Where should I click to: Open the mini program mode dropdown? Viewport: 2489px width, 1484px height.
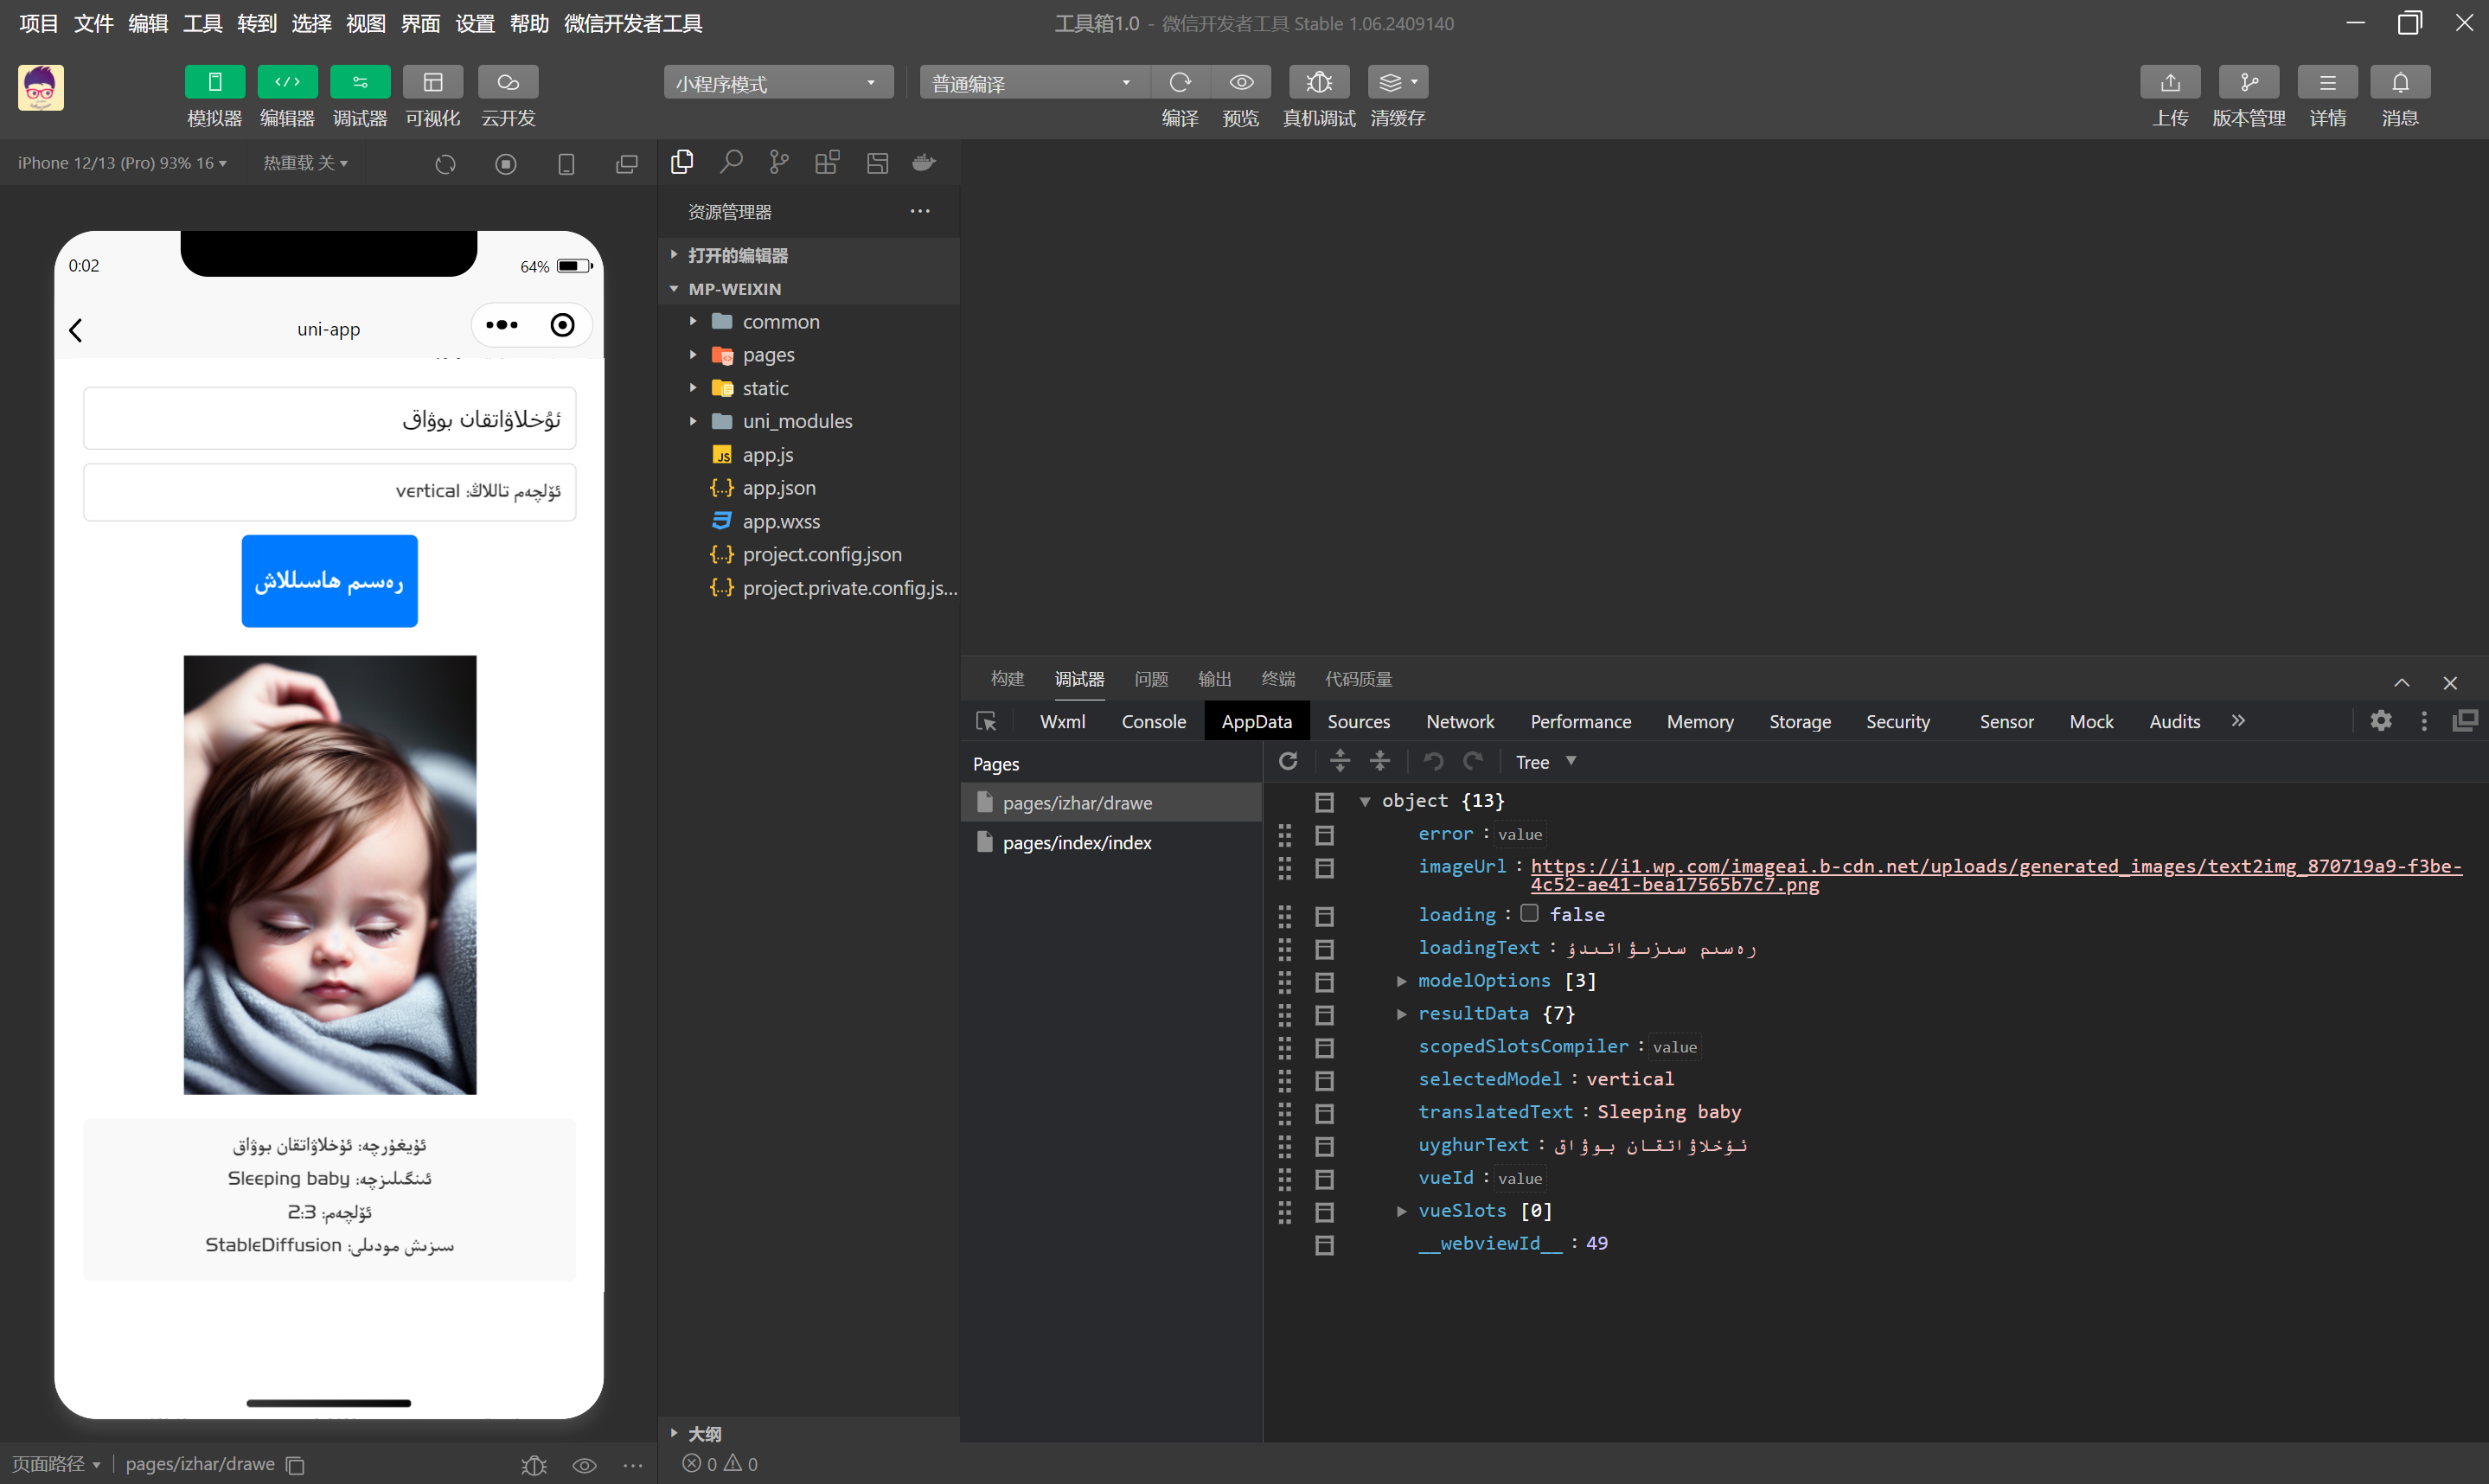(x=777, y=83)
